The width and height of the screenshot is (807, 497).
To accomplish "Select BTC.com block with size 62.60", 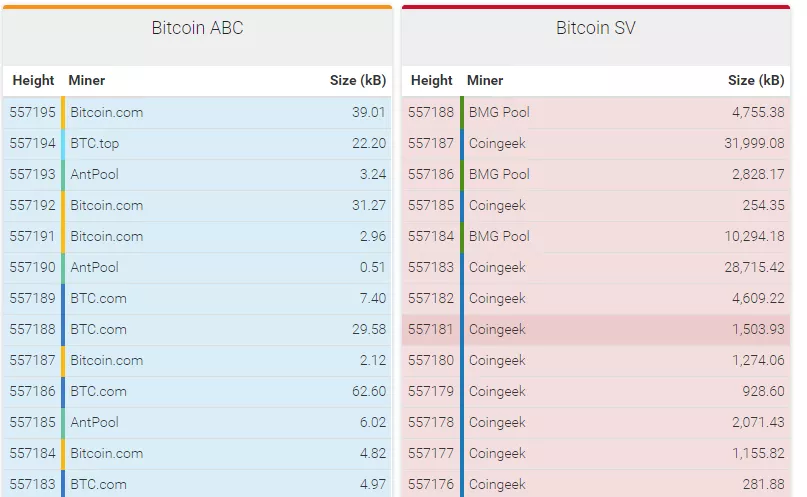I will [197, 391].
